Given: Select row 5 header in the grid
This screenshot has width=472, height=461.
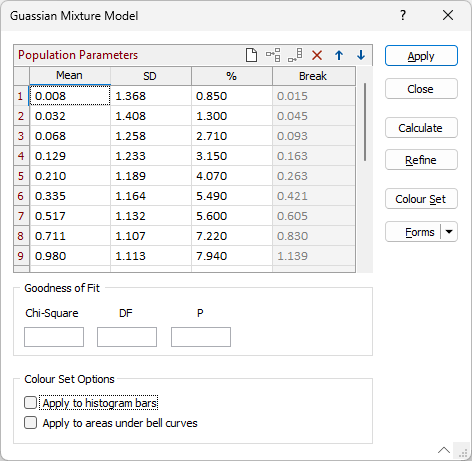Looking at the screenshot, I should [x=21, y=176].
